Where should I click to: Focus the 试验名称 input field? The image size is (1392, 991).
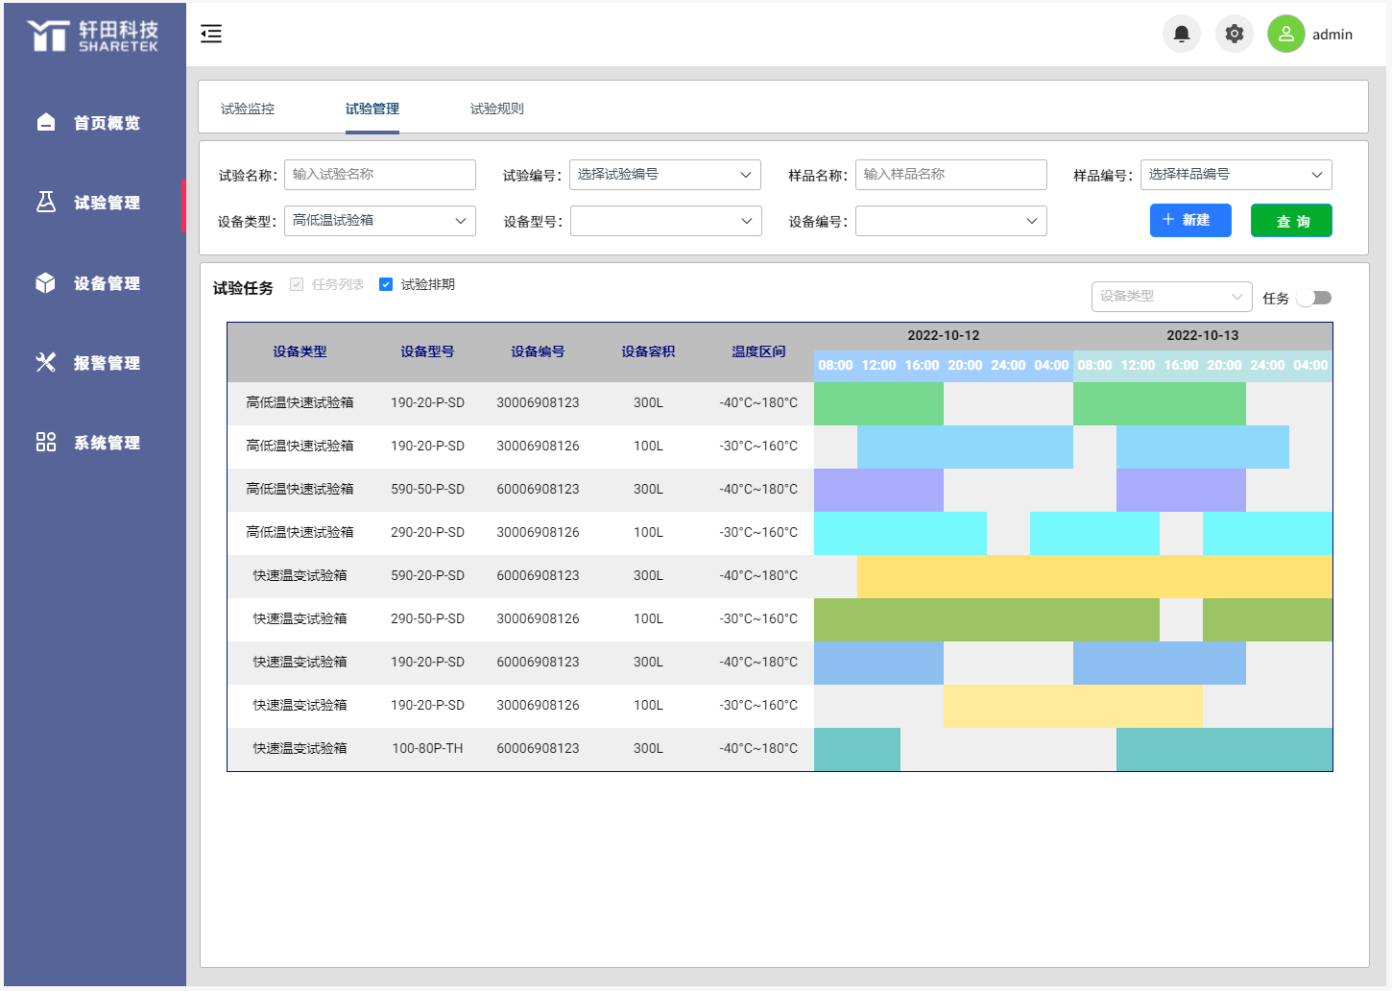pyautogui.click(x=380, y=175)
